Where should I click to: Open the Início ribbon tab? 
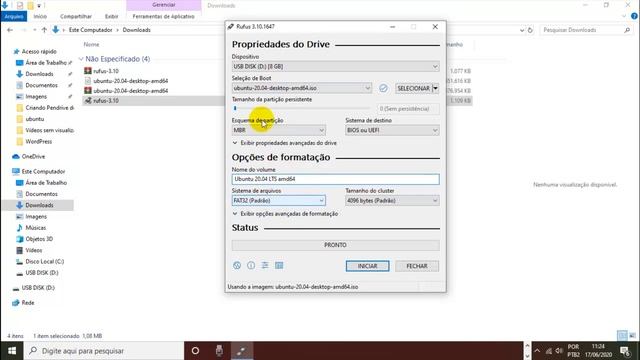coord(40,16)
